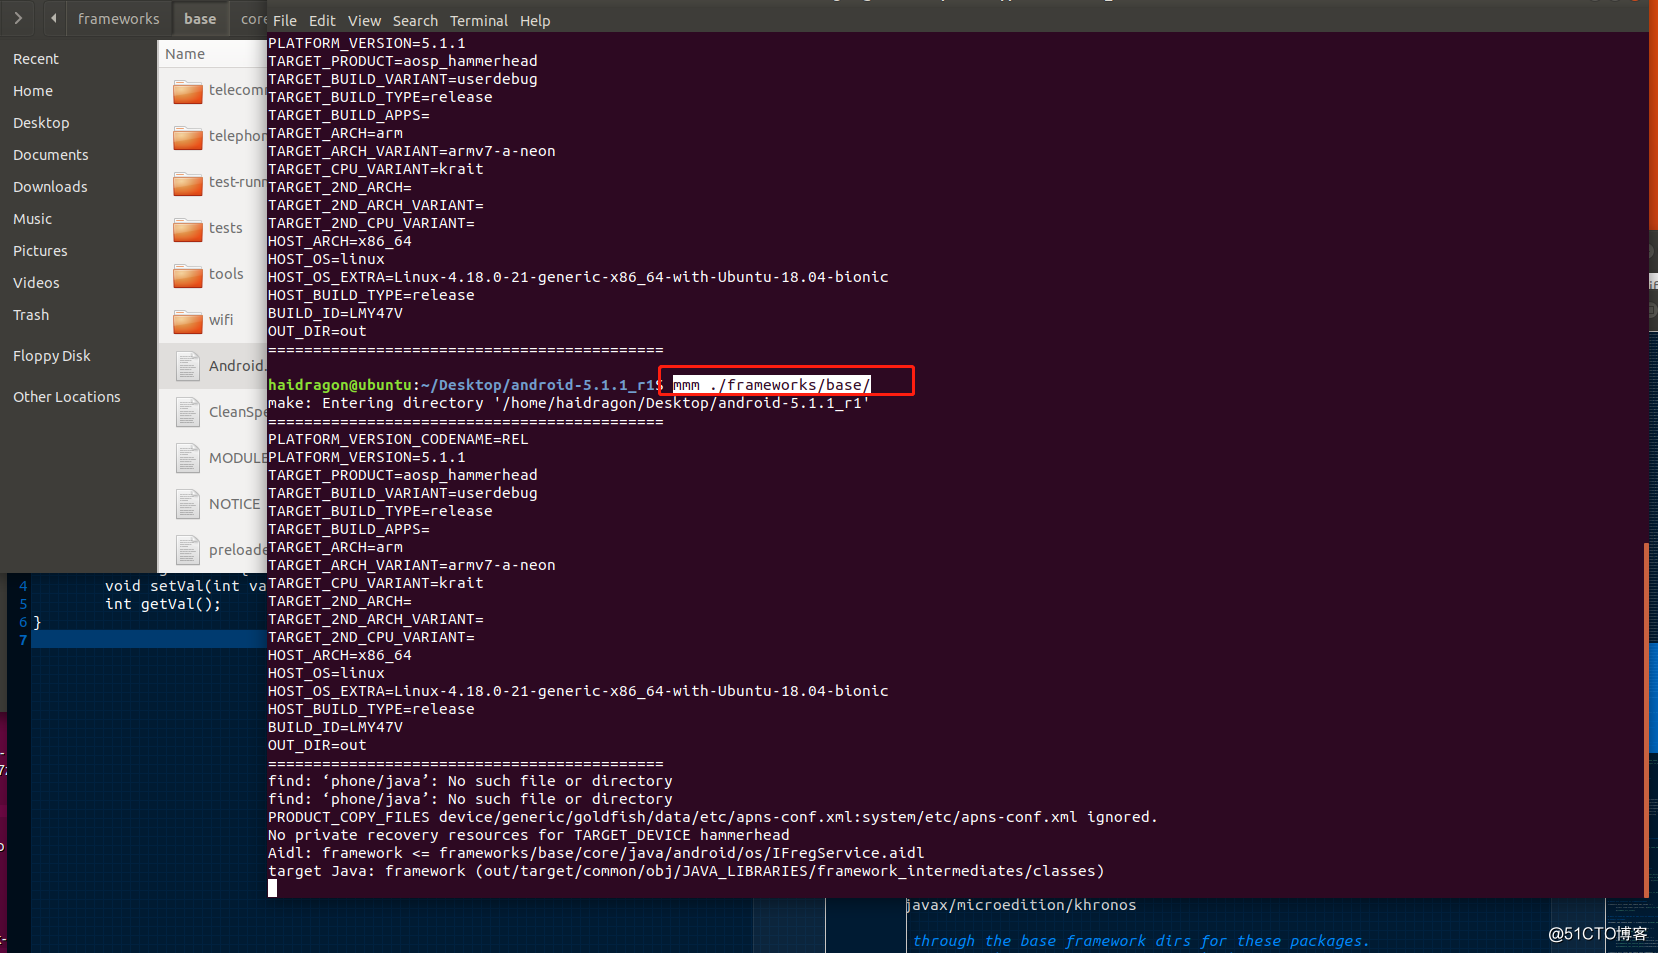Viewport: 1658px width, 953px height.
Task: Click the tests folder name
Action: pyautogui.click(x=226, y=228)
